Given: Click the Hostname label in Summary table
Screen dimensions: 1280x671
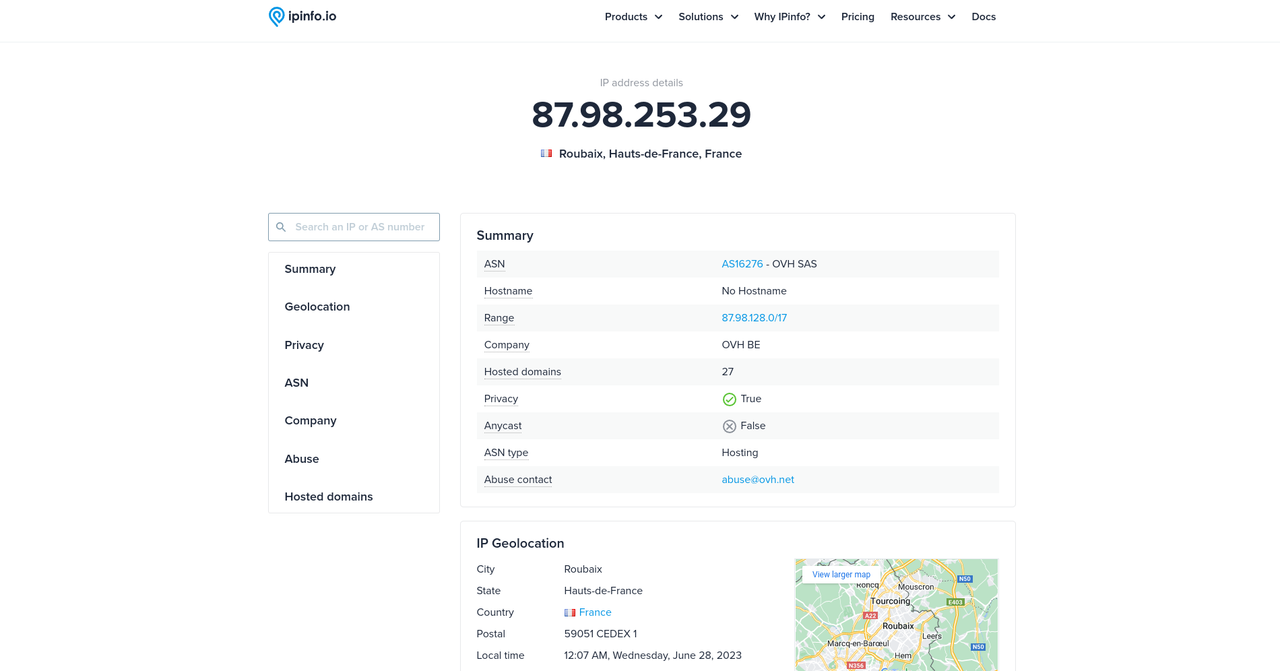Looking at the screenshot, I should point(508,291).
